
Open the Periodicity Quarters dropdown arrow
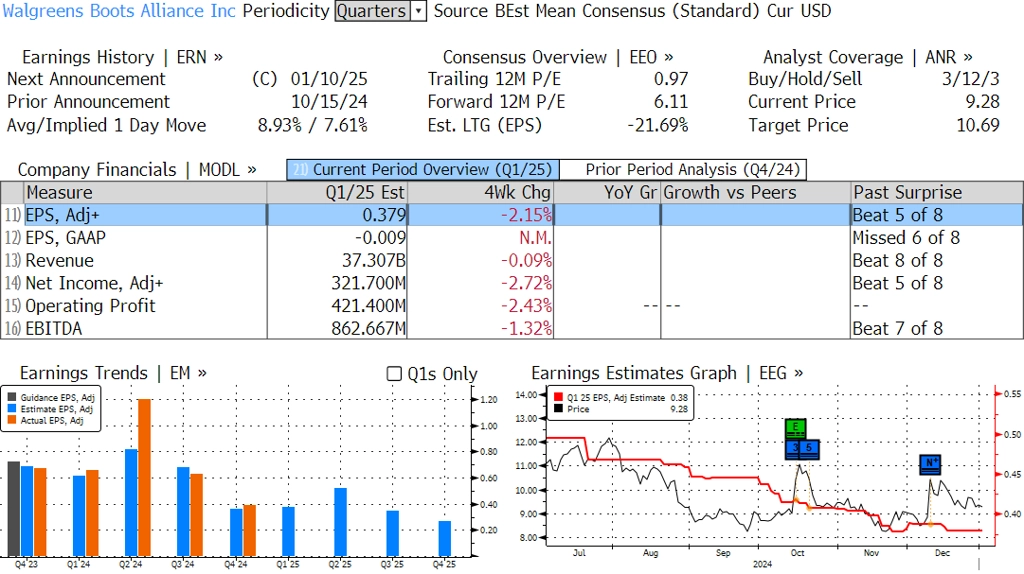tap(419, 11)
